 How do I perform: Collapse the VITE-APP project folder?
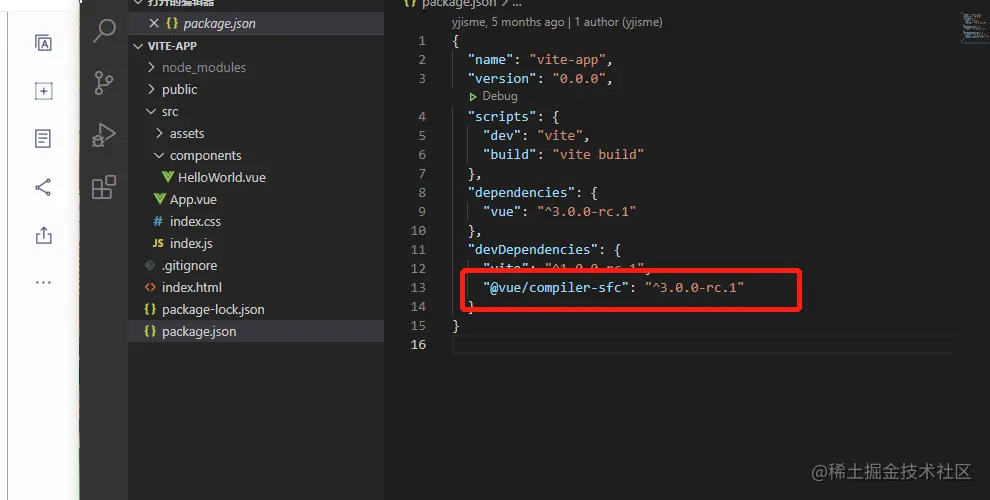[x=138, y=46]
